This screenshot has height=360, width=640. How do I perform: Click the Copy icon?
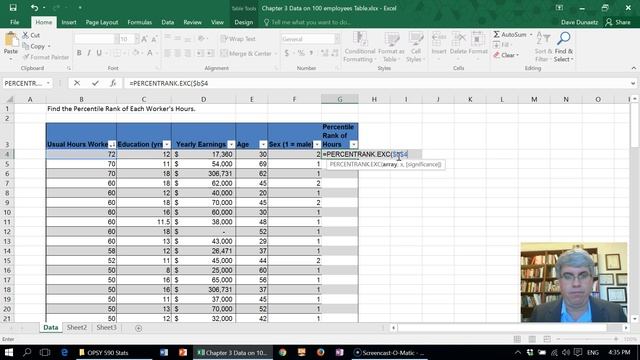(x=25, y=46)
